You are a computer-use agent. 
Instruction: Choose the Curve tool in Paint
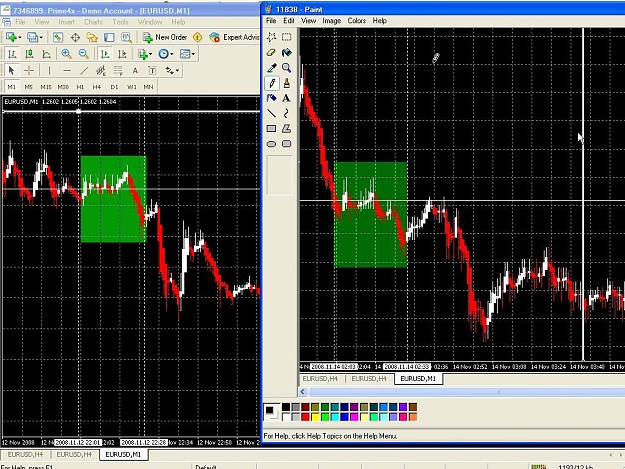coord(287,114)
